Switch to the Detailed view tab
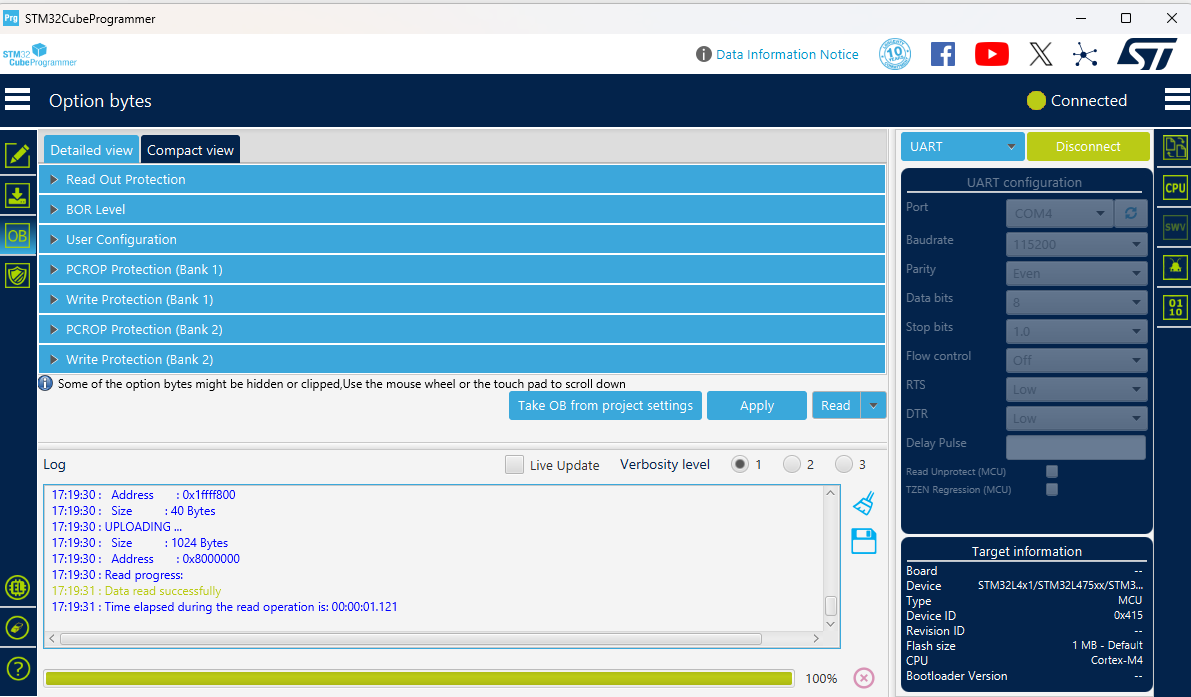 click(91, 150)
